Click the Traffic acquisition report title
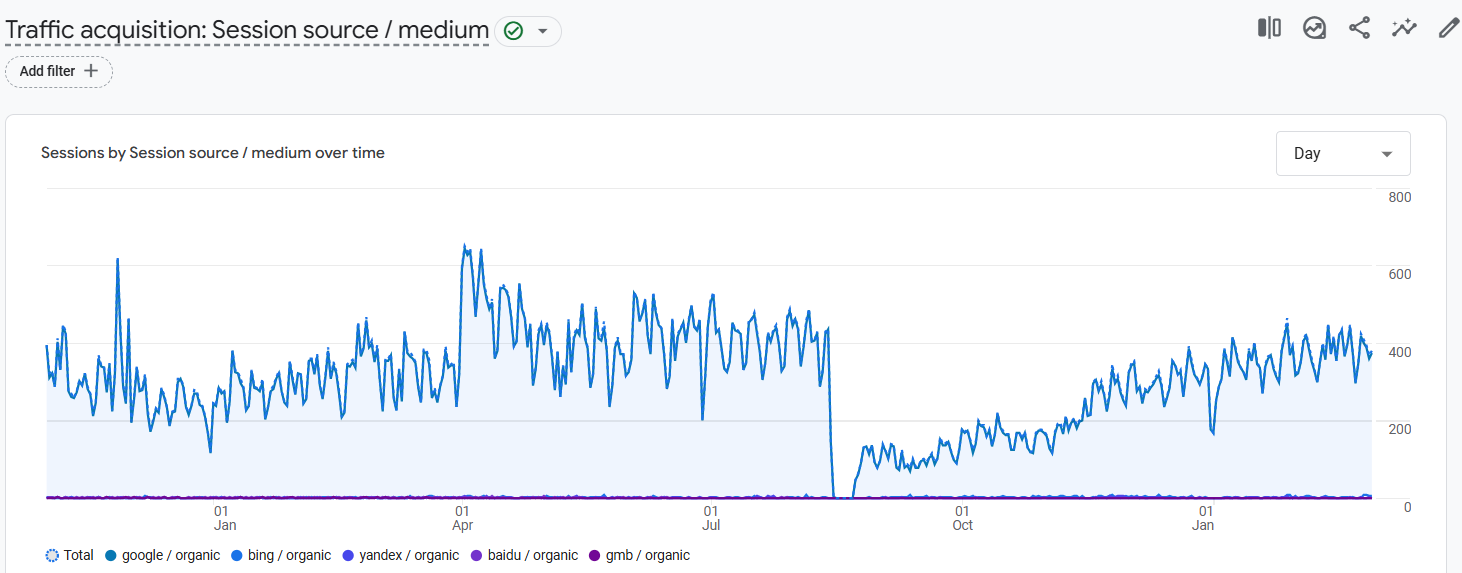Viewport: 1462px width, 573px height. coord(247,30)
